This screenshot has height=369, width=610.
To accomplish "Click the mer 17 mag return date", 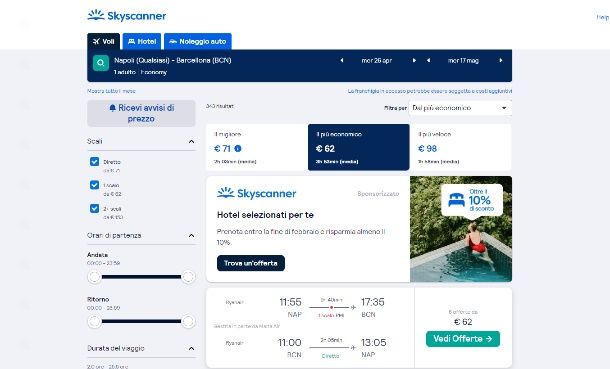I will pyautogui.click(x=463, y=60).
